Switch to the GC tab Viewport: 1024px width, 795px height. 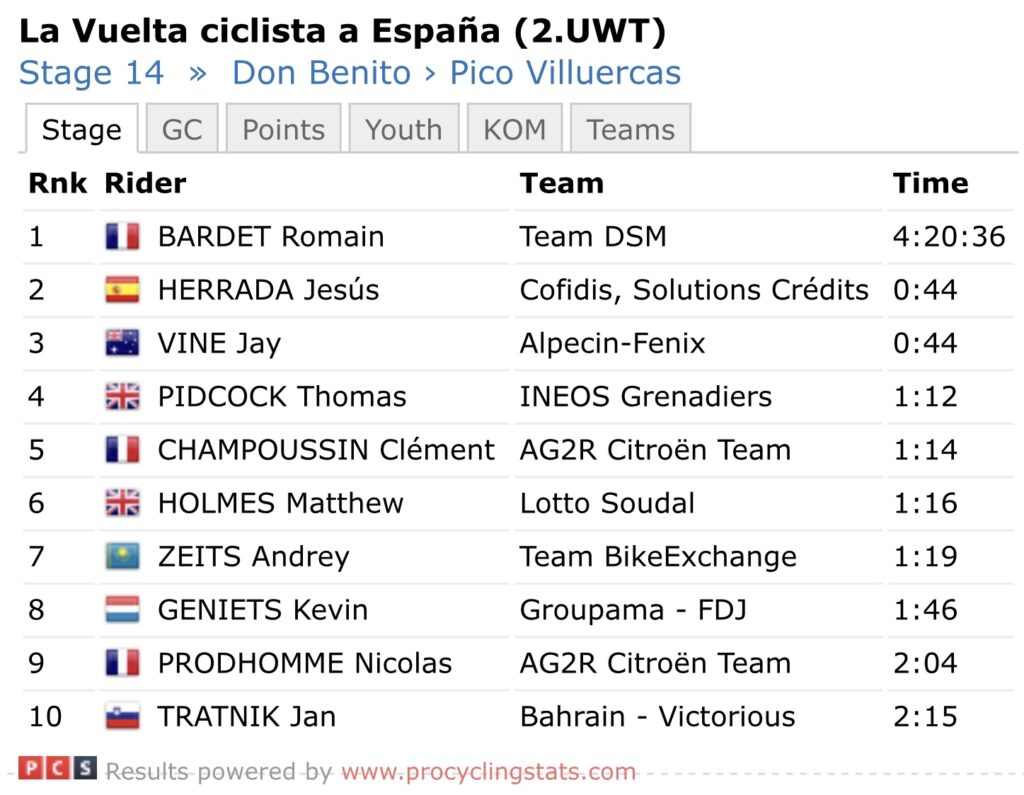(x=182, y=130)
